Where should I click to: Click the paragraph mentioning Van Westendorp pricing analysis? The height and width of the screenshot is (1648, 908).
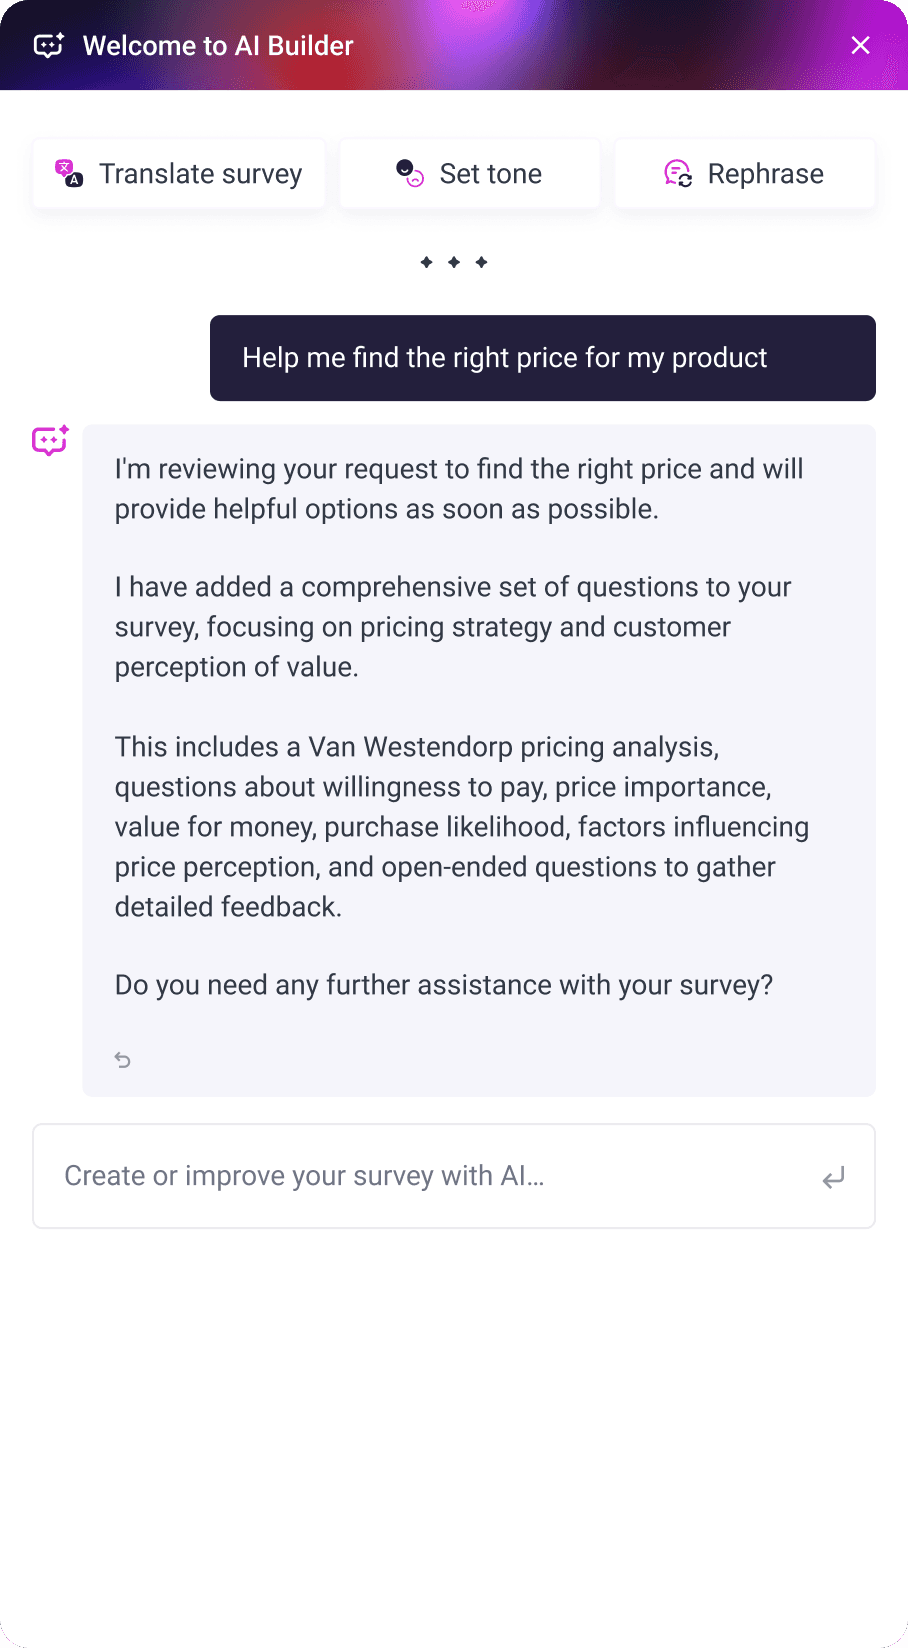462,826
